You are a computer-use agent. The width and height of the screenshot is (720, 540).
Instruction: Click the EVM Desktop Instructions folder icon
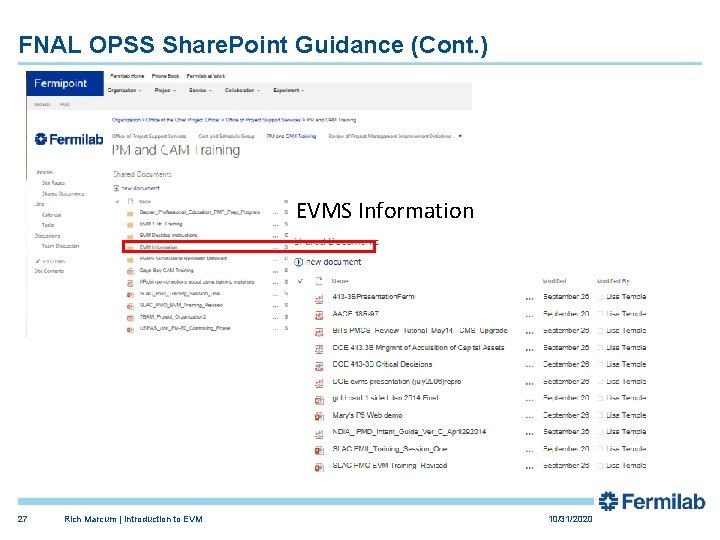pyautogui.click(x=130, y=236)
